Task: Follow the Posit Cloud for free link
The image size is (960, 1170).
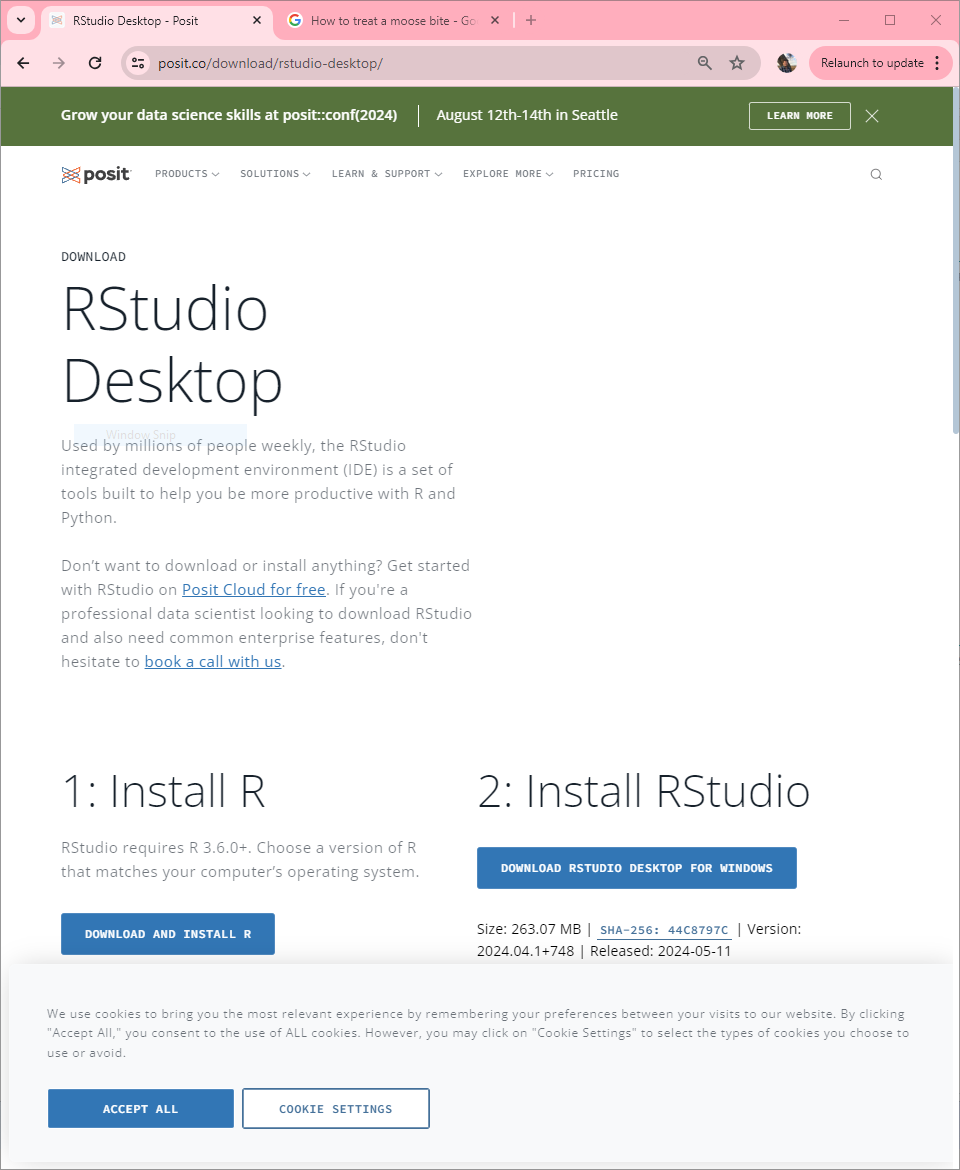Action: point(254,589)
